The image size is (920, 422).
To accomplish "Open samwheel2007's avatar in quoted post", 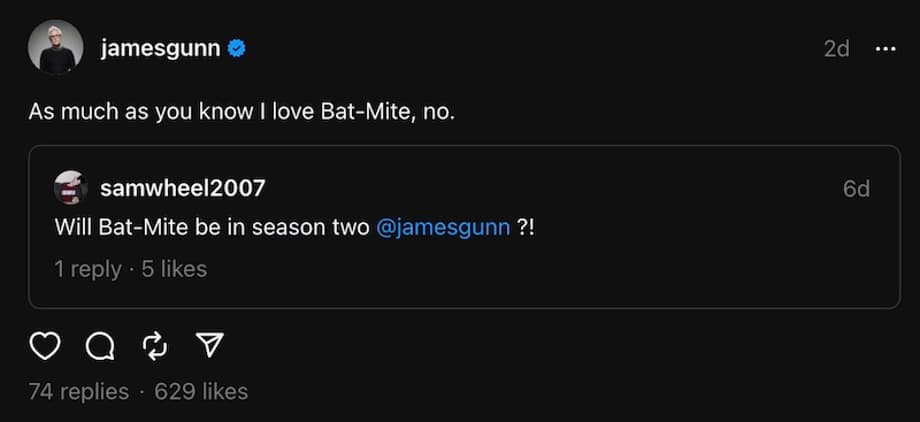I will pos(71,188).
